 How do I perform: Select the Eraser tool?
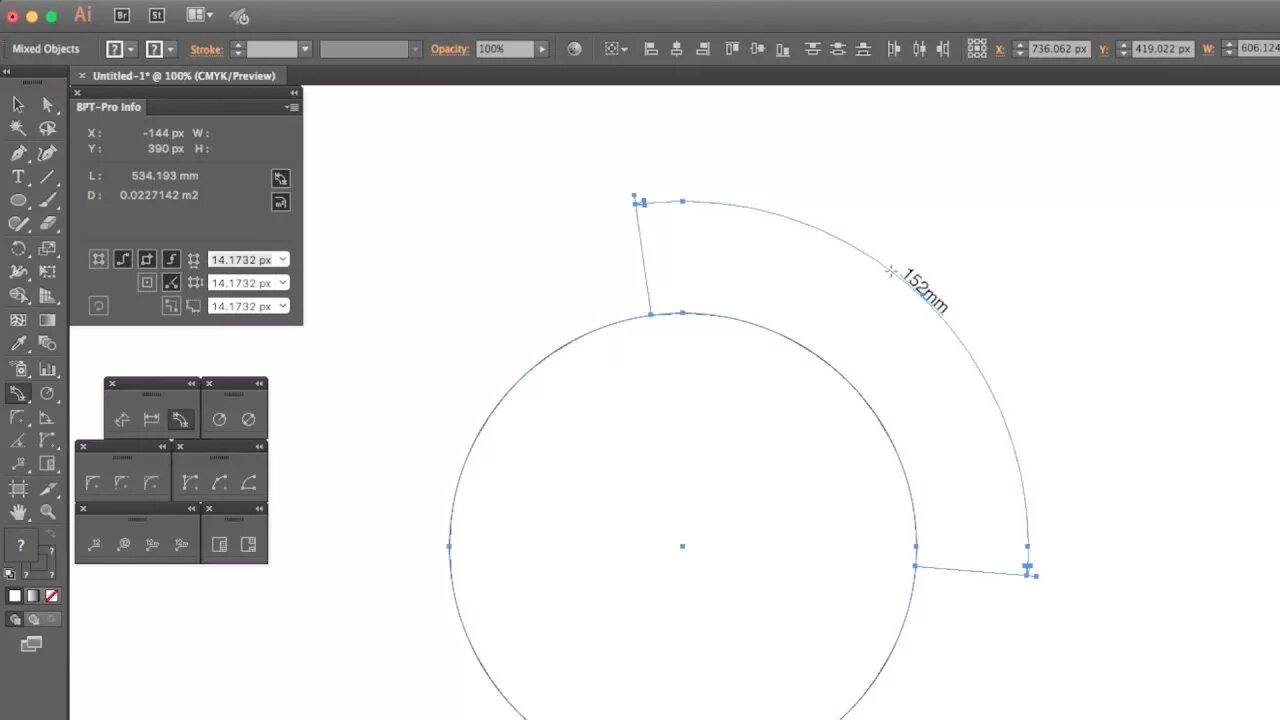click(47, 224)
